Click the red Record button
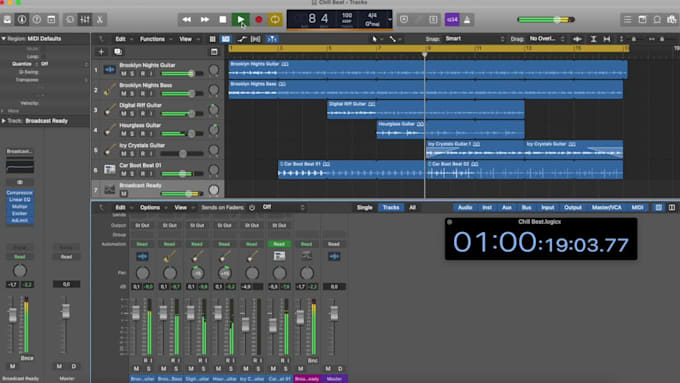 258,20
